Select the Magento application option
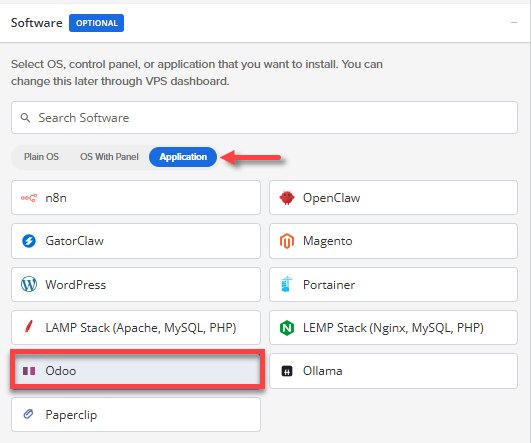Screen dimensions: 531x443 click(393, 241)
